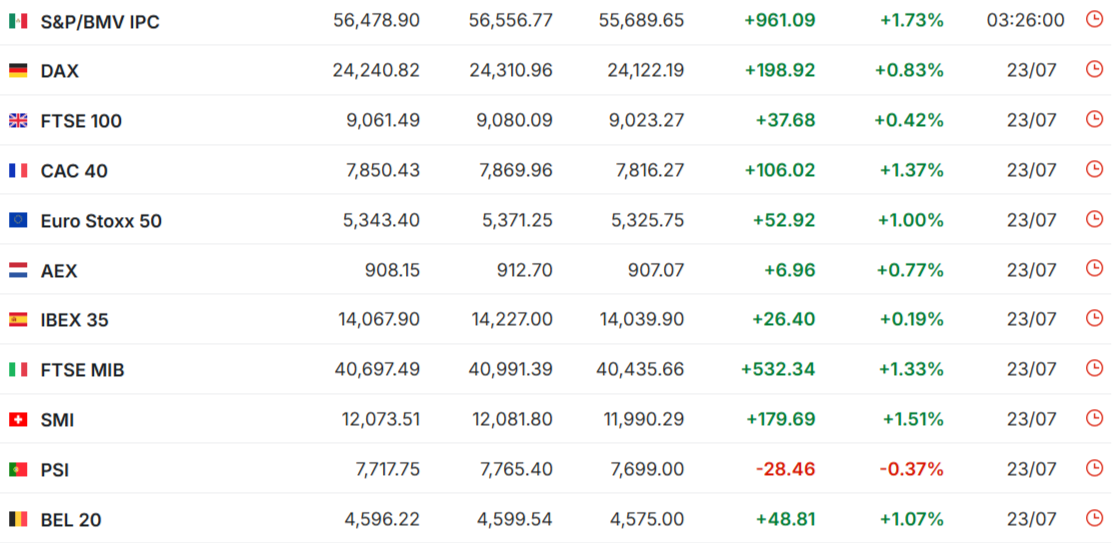Click the German flag next to DAX
Screen dimensions: 1115x543
(x=18, y=71)
